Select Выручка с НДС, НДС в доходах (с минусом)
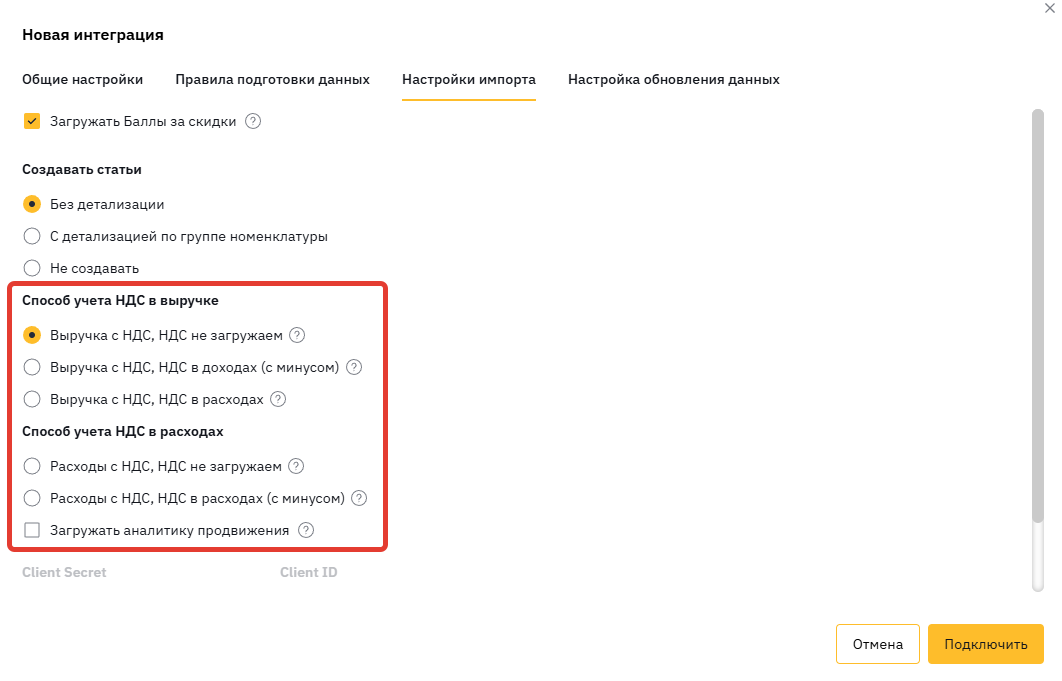The image size is (1062, 681). pos(32,367)
